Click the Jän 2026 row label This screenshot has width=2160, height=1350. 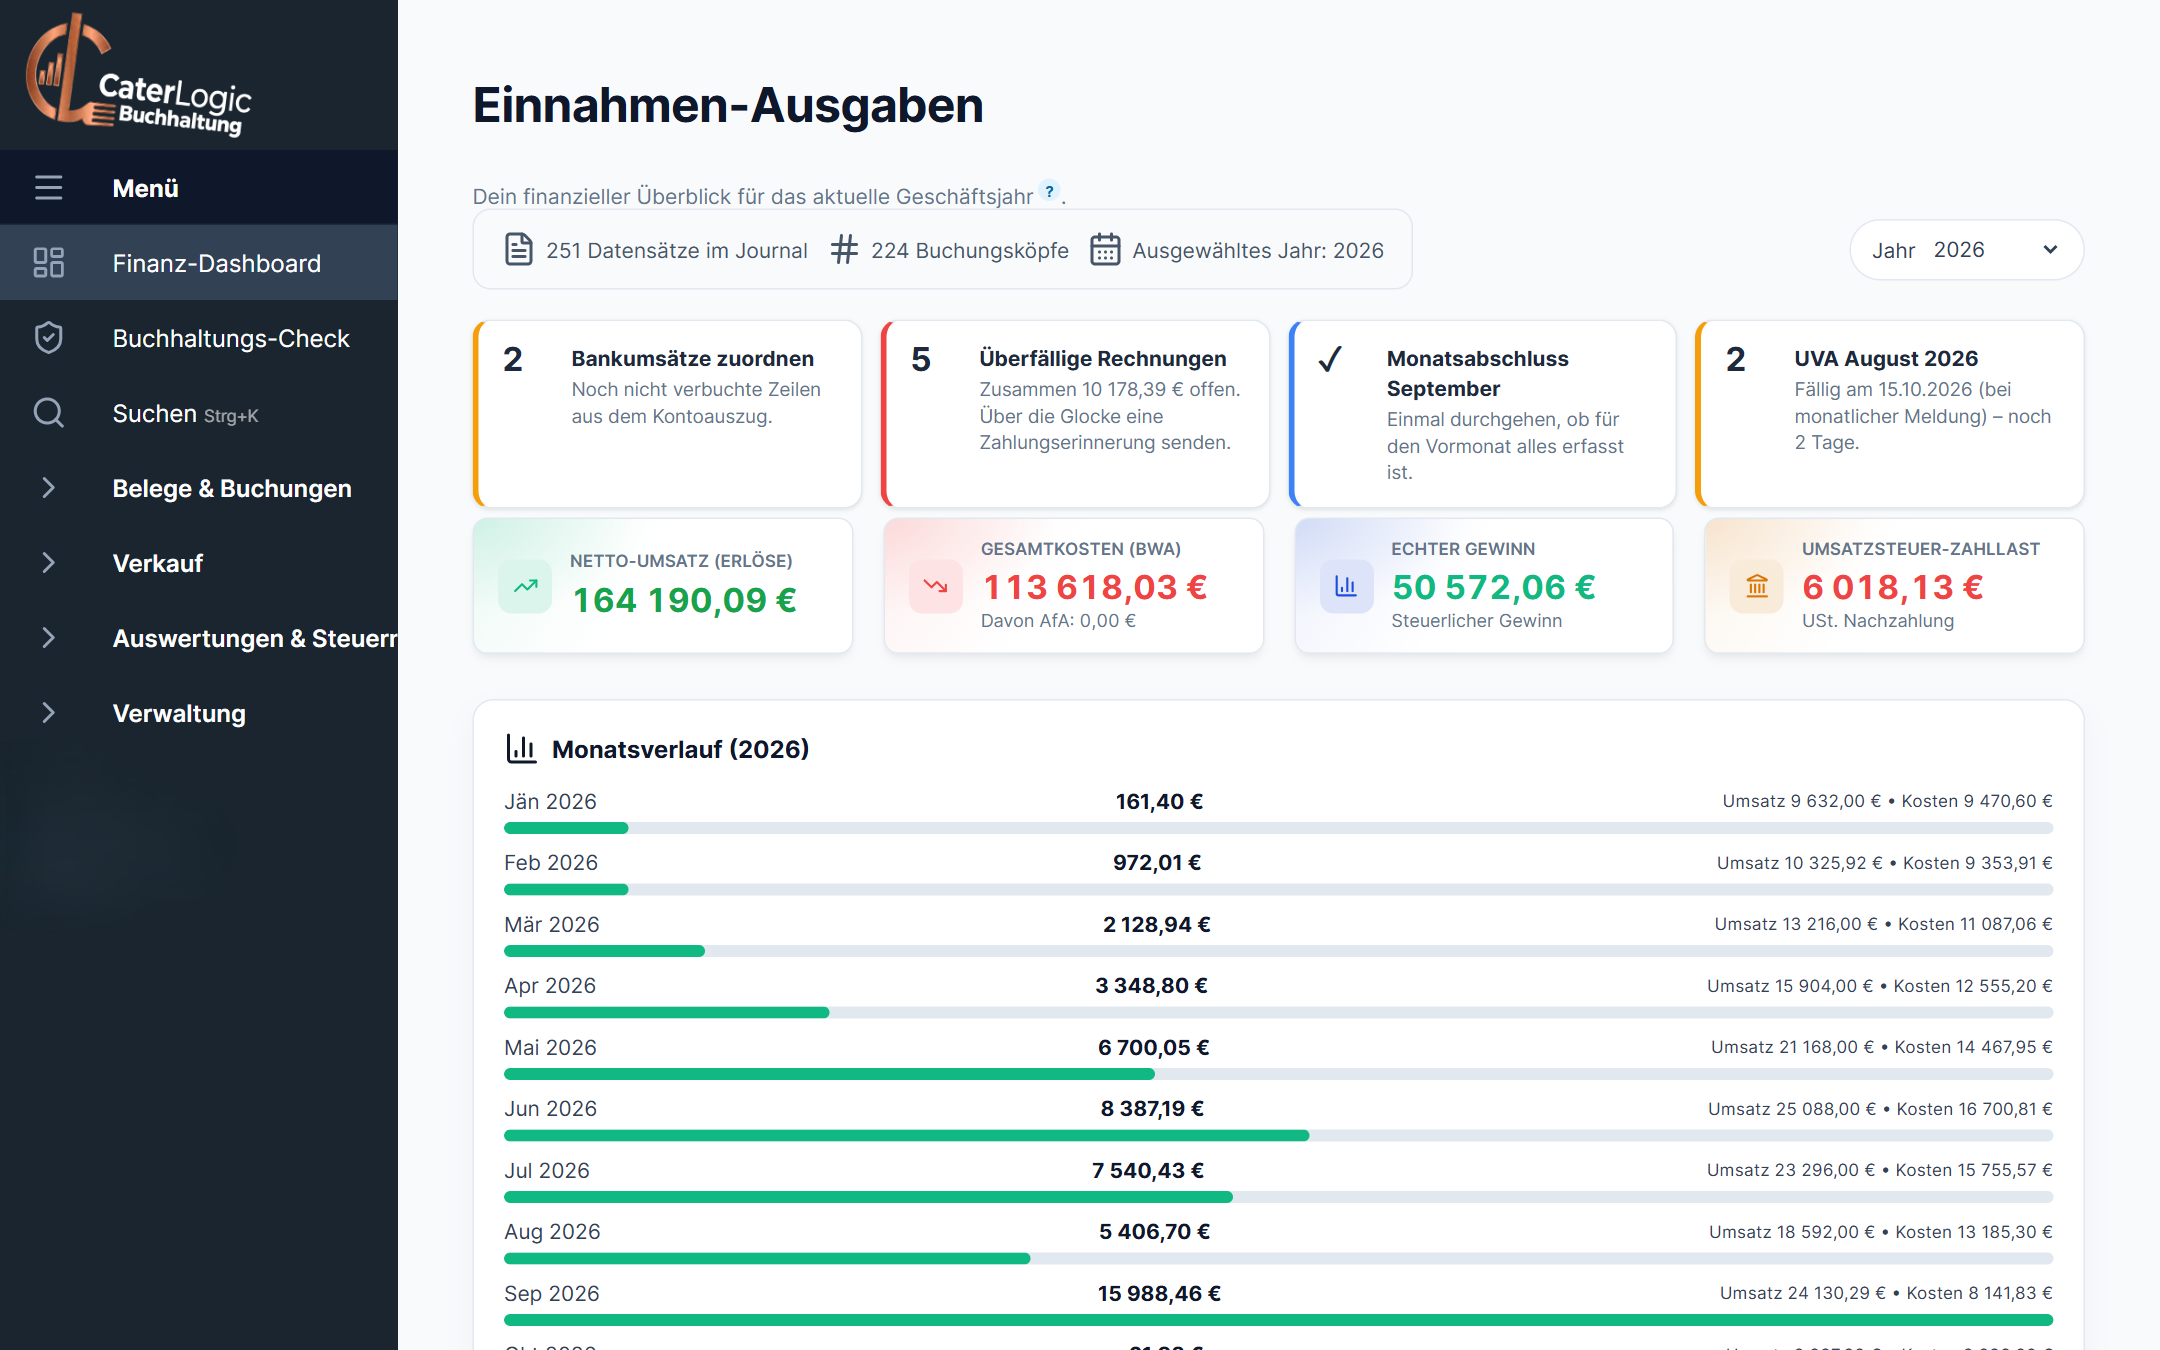point(550,802)
